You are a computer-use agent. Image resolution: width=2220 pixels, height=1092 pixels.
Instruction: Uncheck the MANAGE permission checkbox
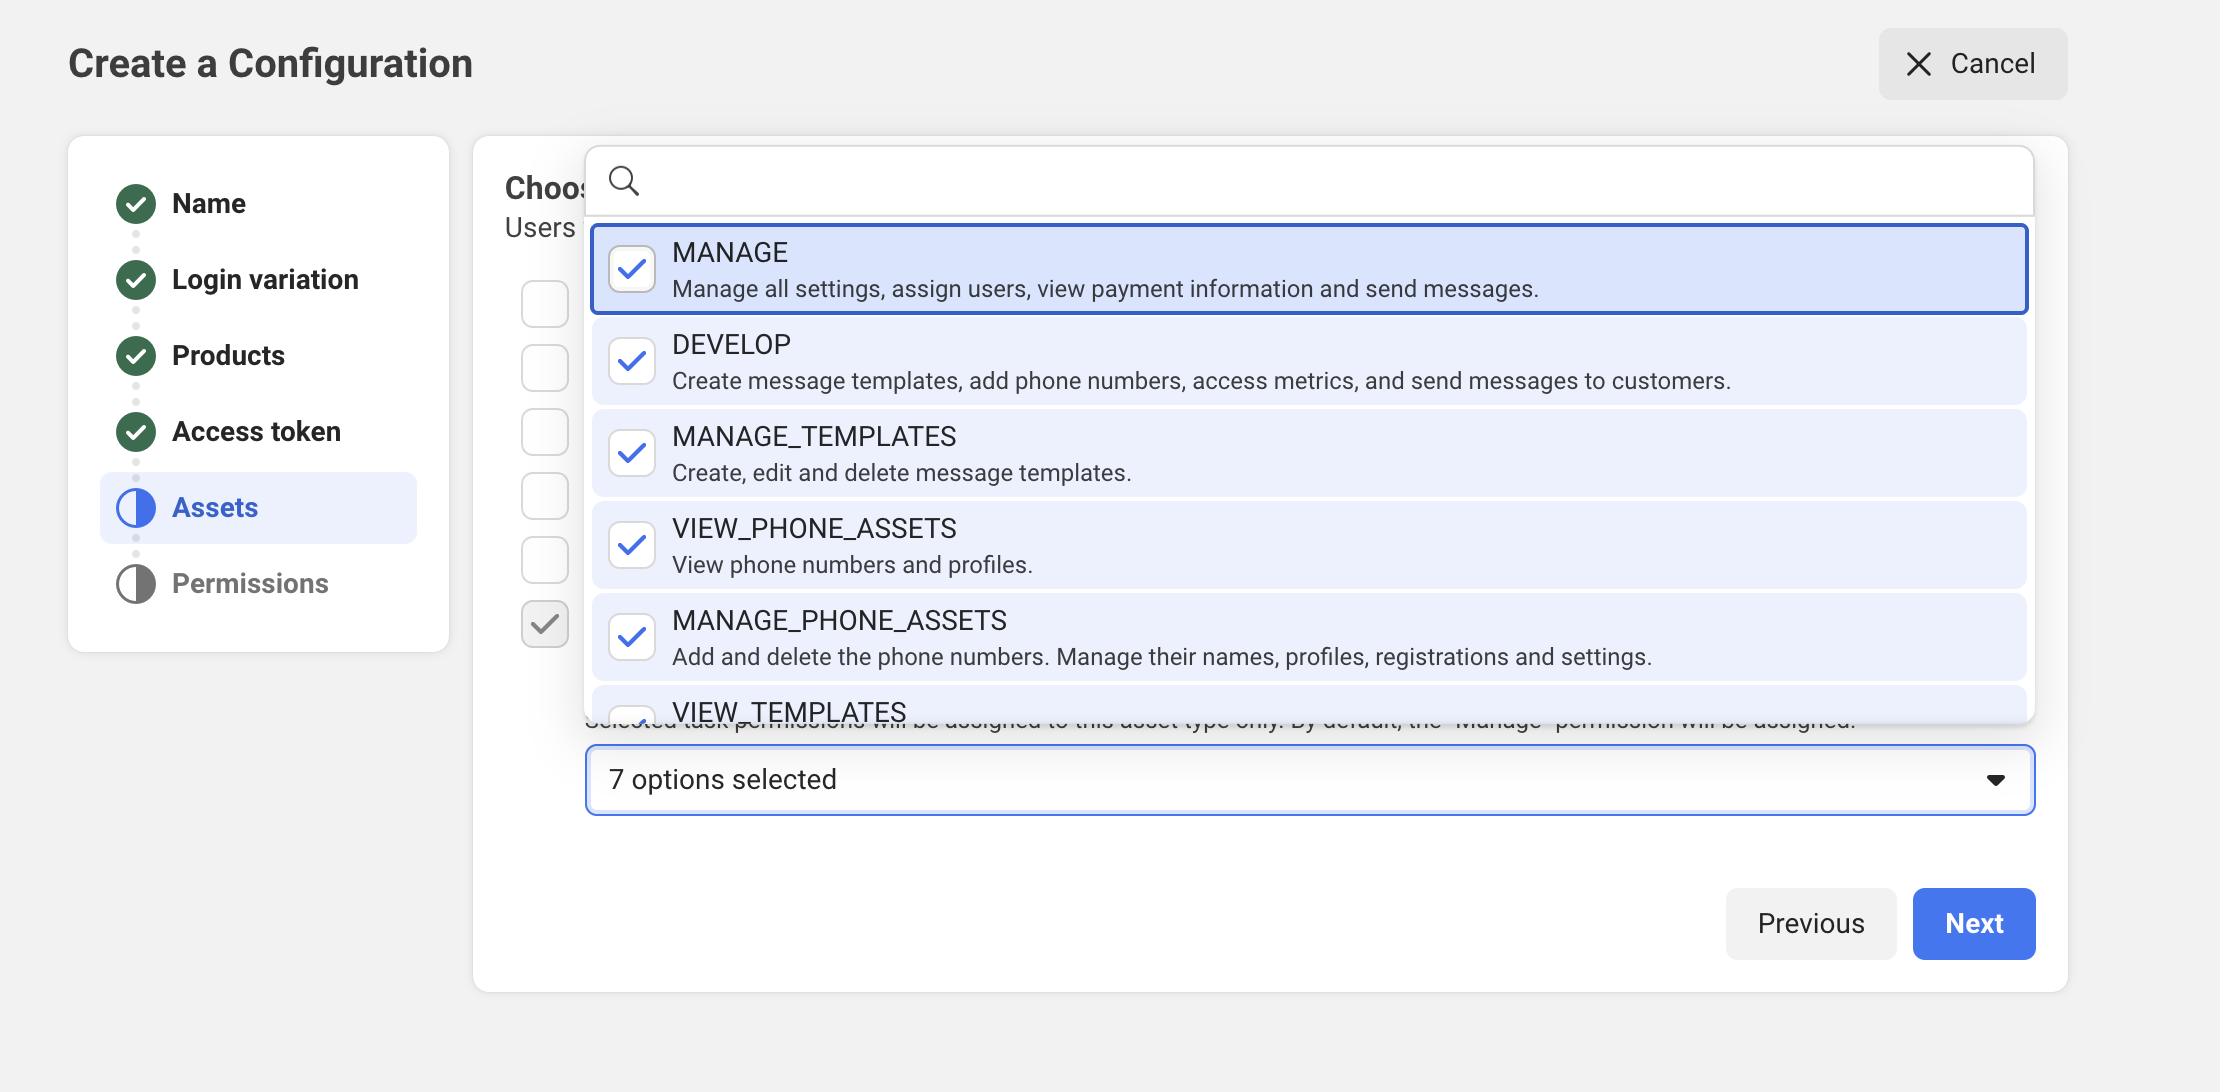[x=632, y=269]
